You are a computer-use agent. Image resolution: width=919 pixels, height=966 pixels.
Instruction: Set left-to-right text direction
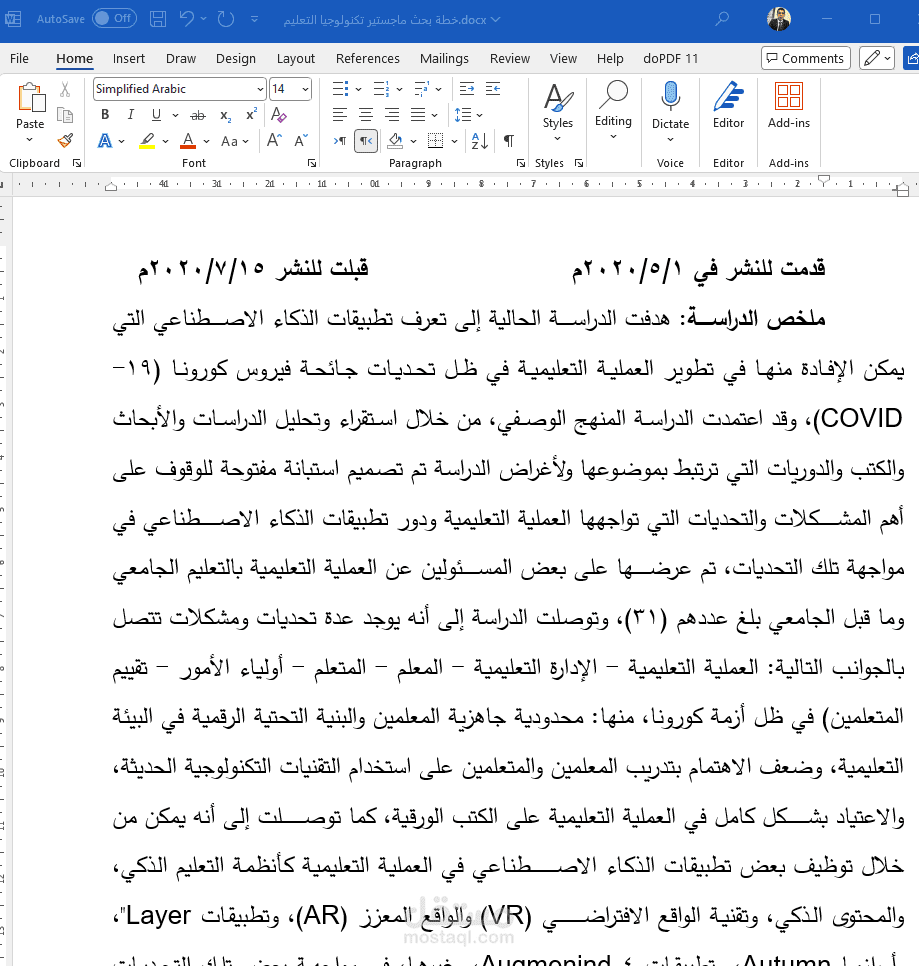[340, 141]
